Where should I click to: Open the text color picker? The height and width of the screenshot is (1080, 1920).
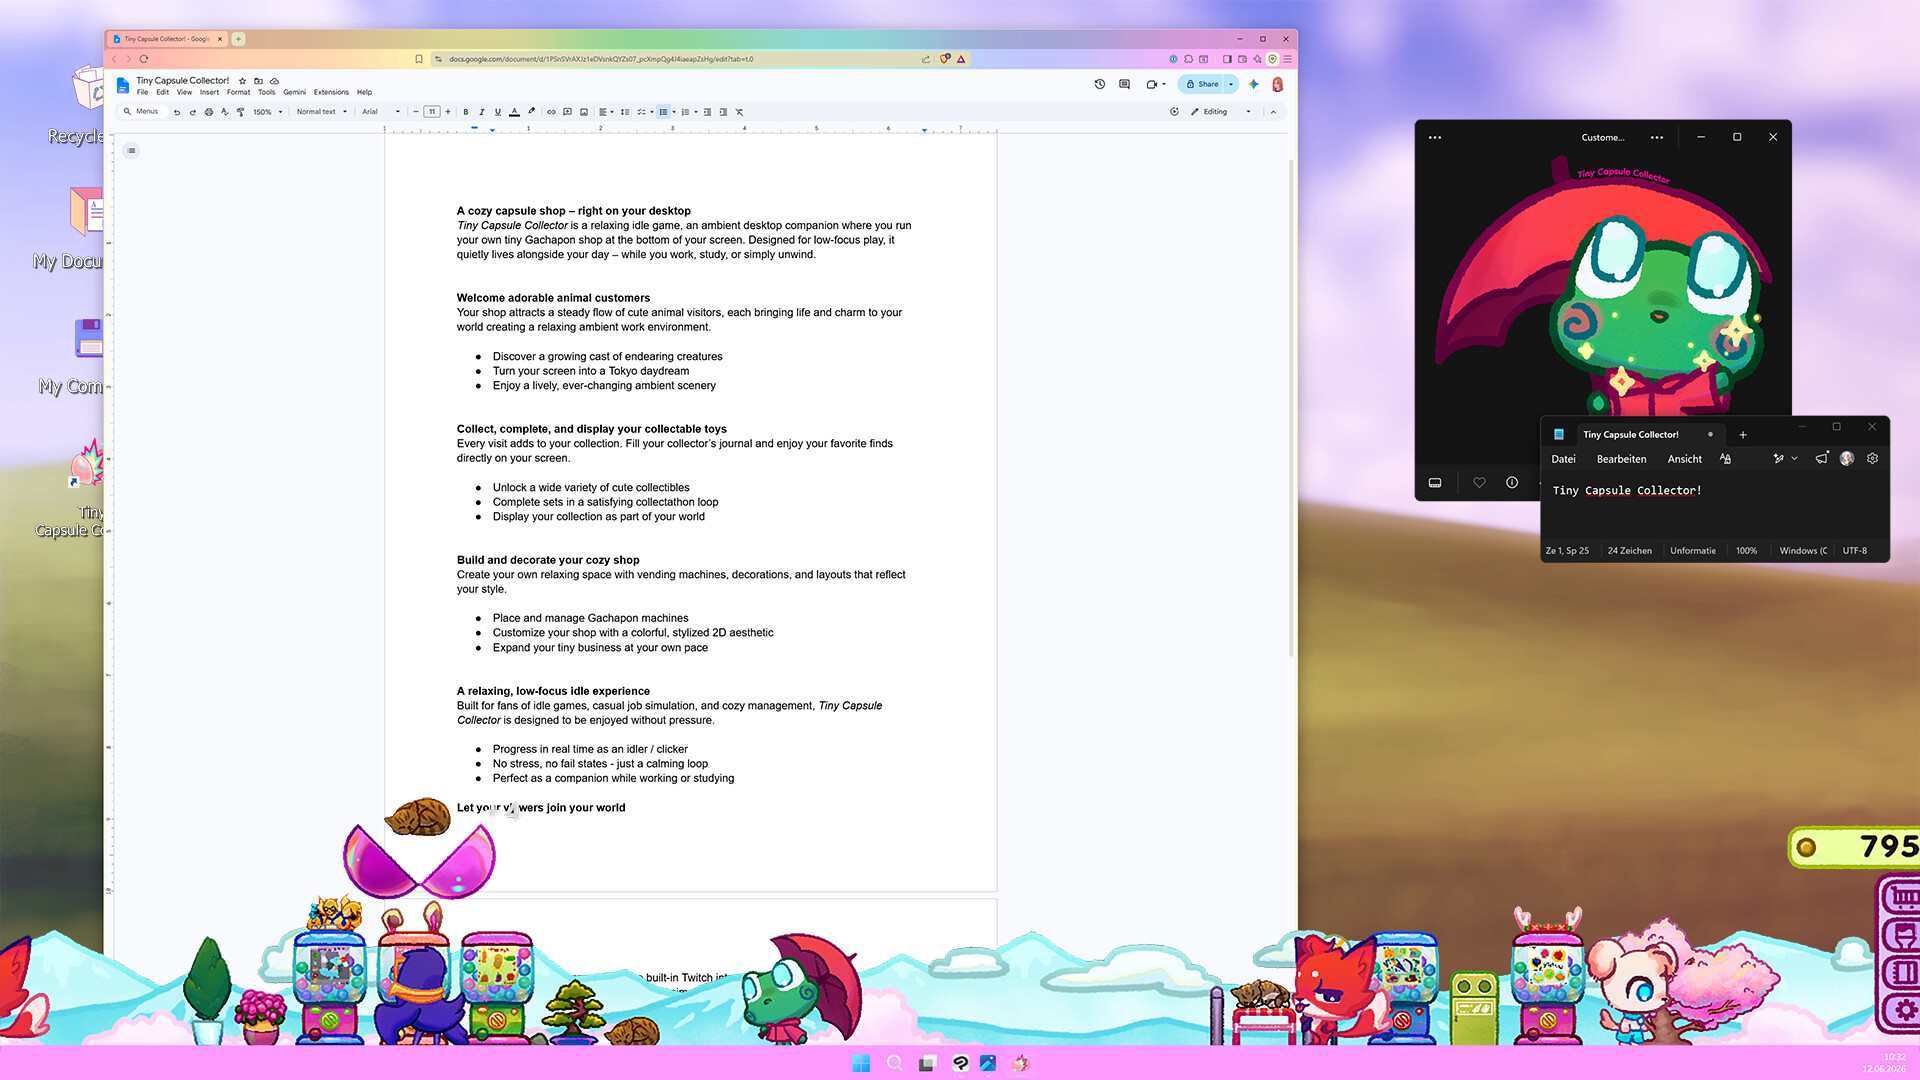tap(514, 112)
